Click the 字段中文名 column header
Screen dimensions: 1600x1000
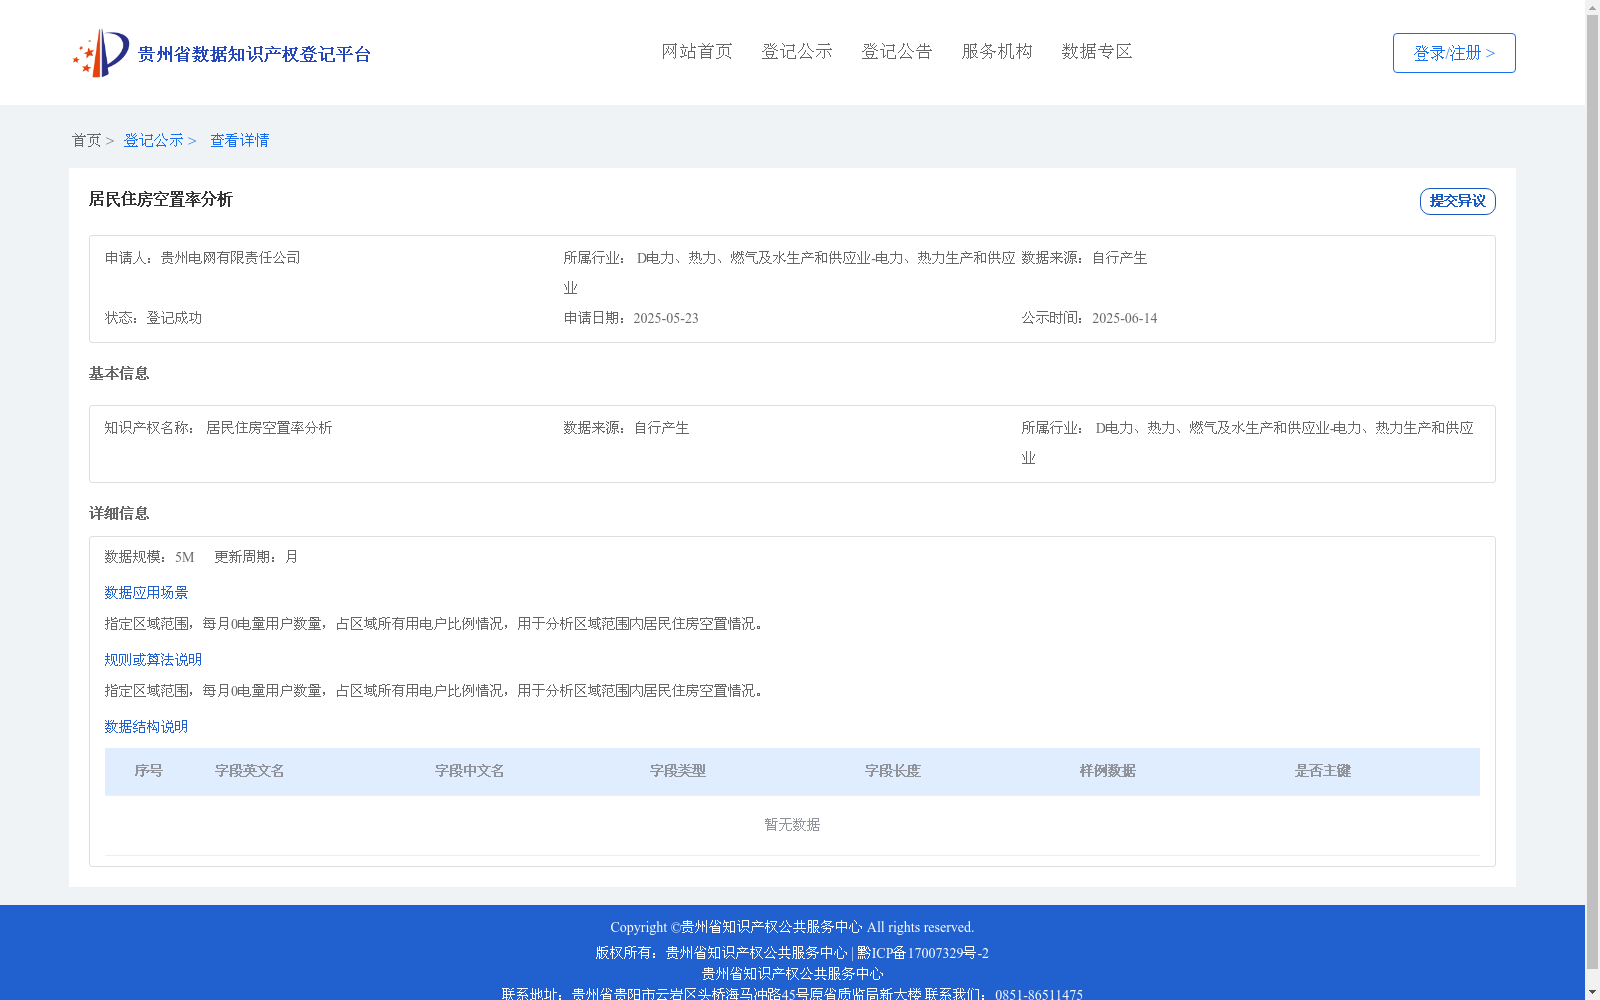click(470, 771)
